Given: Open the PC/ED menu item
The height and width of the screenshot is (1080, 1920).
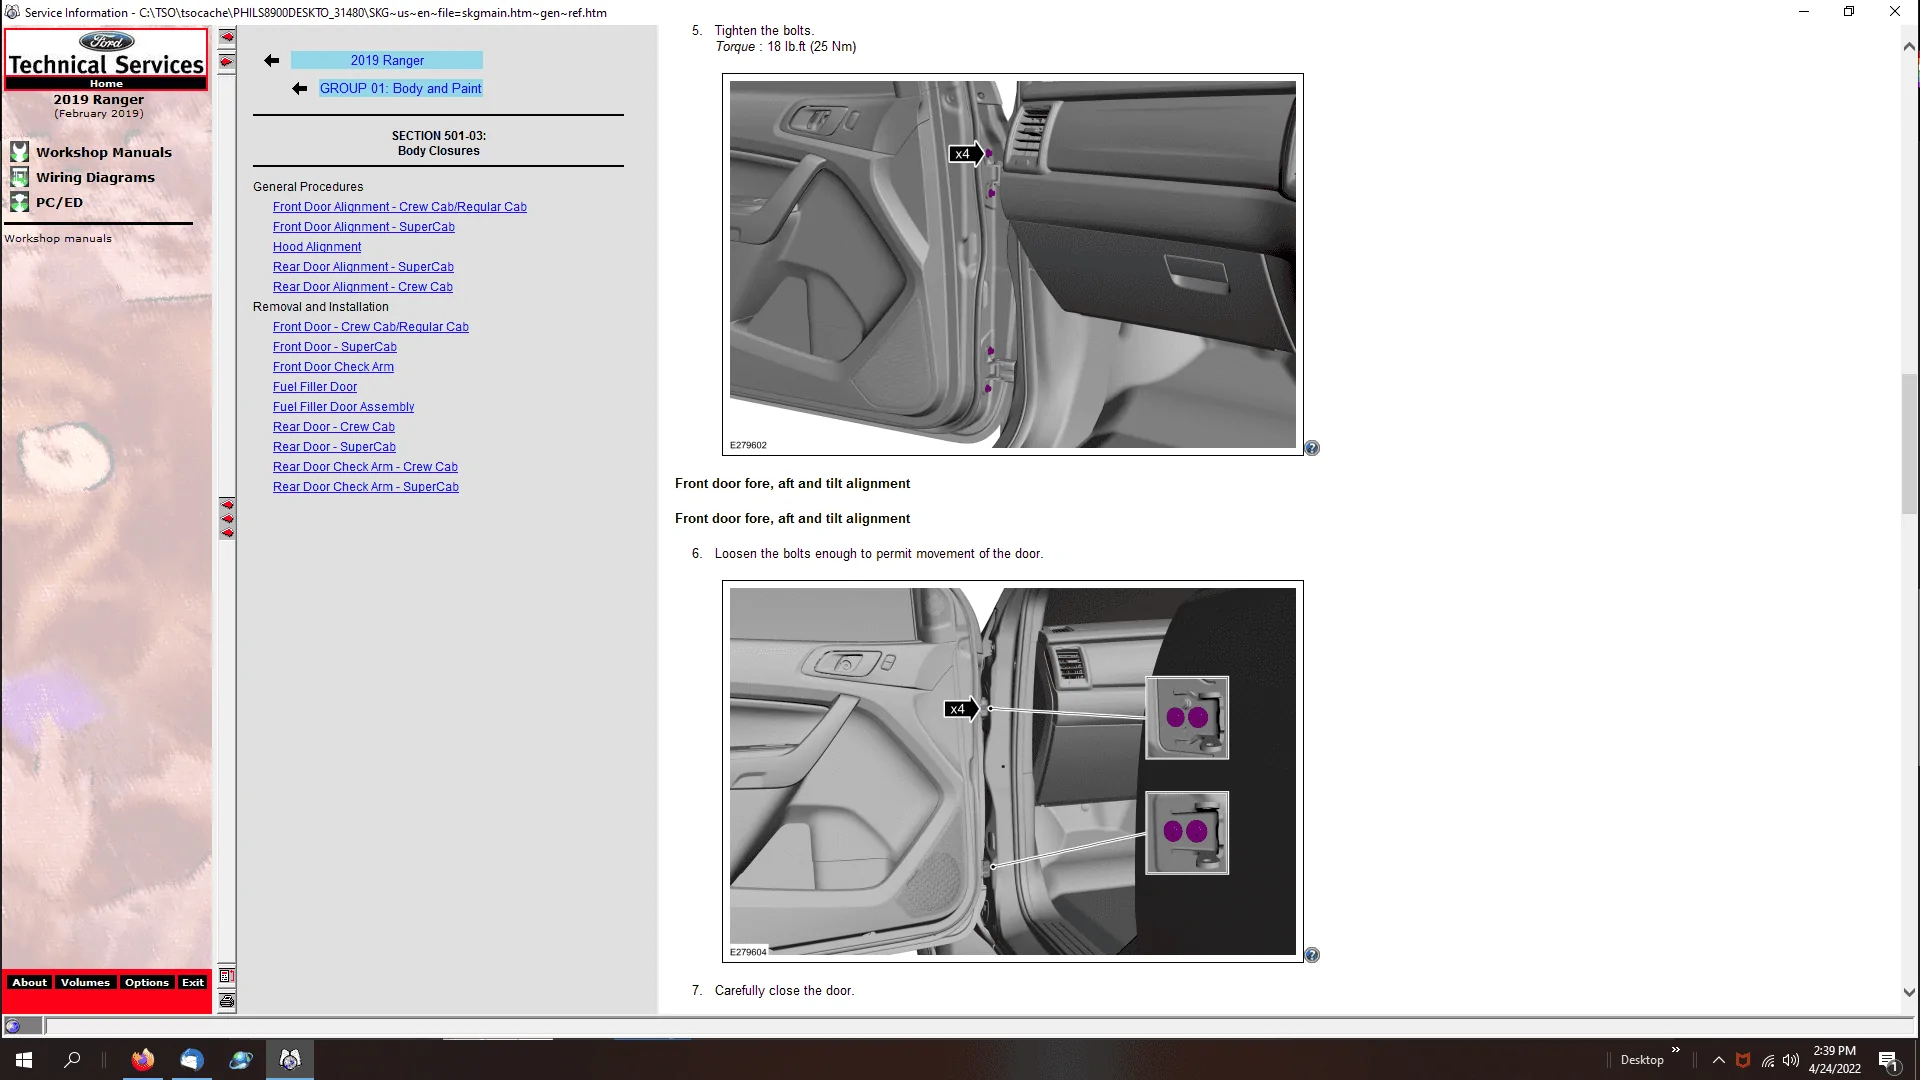Looking at the screenshot, I should [x=60, y=203].
